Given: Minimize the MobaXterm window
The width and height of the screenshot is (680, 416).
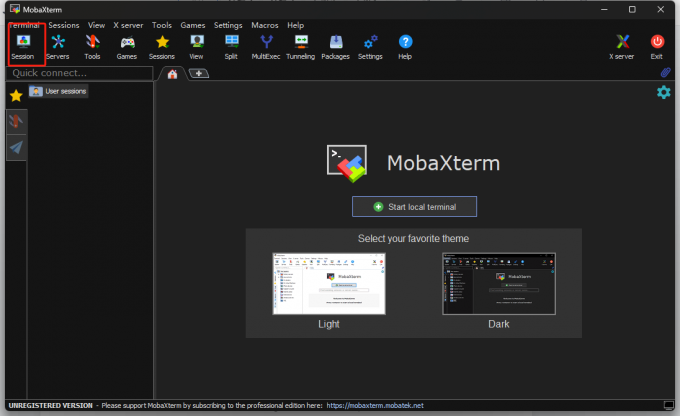Looking at the screenshot, I should pyautogui.click(x=604, y=9).
